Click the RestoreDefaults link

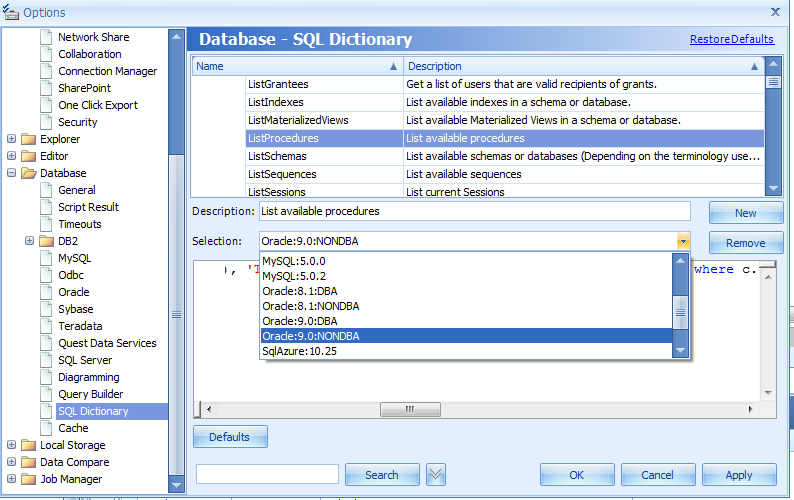732,39
